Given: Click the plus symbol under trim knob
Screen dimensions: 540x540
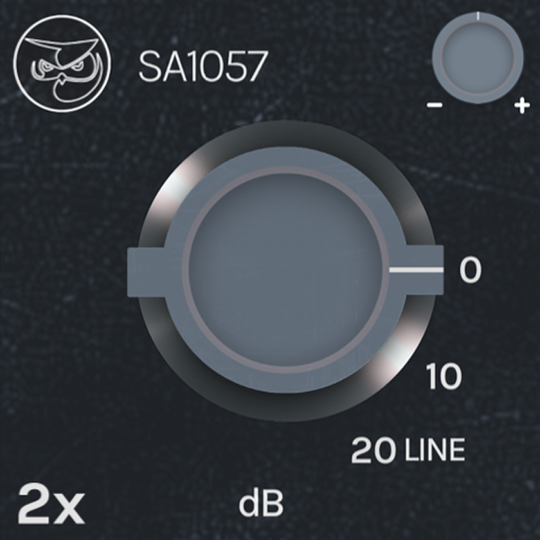Looking at the screenshot, I should point(522,105).
